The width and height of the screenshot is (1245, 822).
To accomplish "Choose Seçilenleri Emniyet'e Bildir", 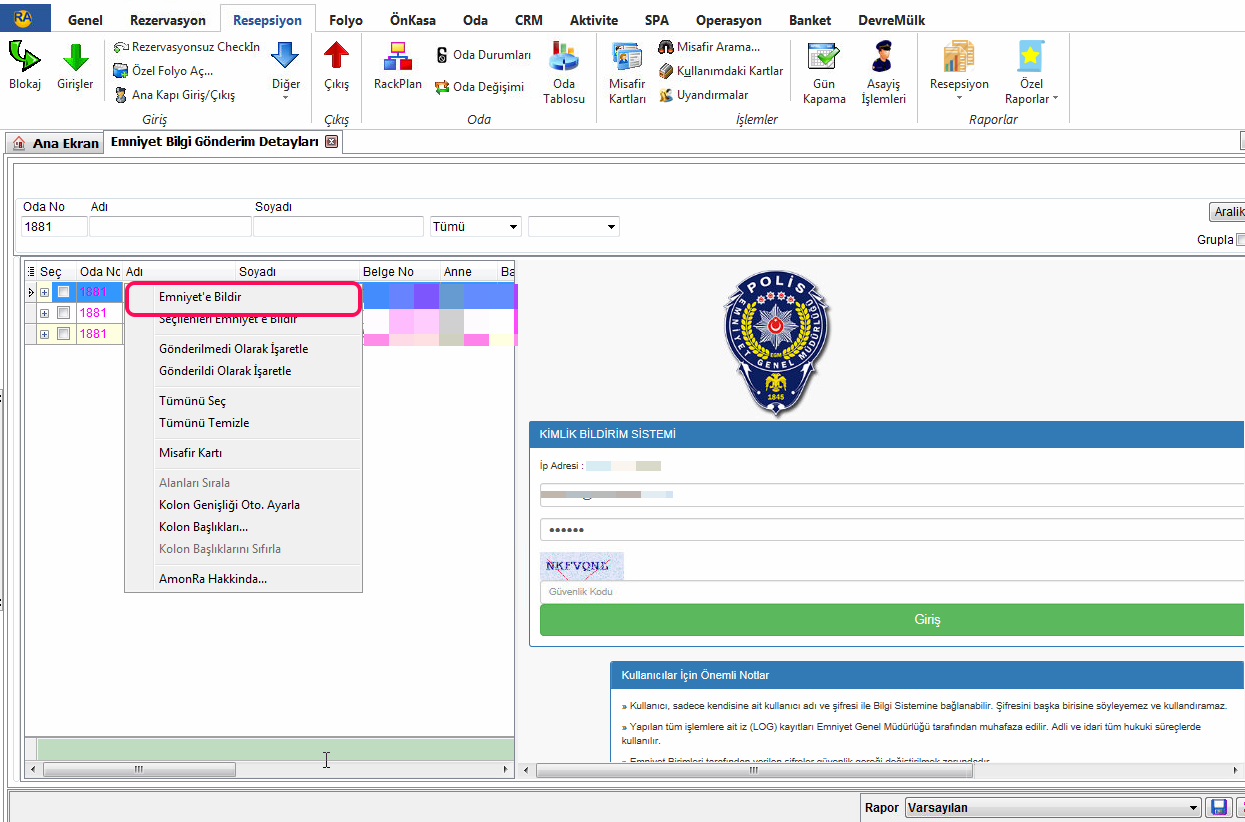I will [243, 319].
